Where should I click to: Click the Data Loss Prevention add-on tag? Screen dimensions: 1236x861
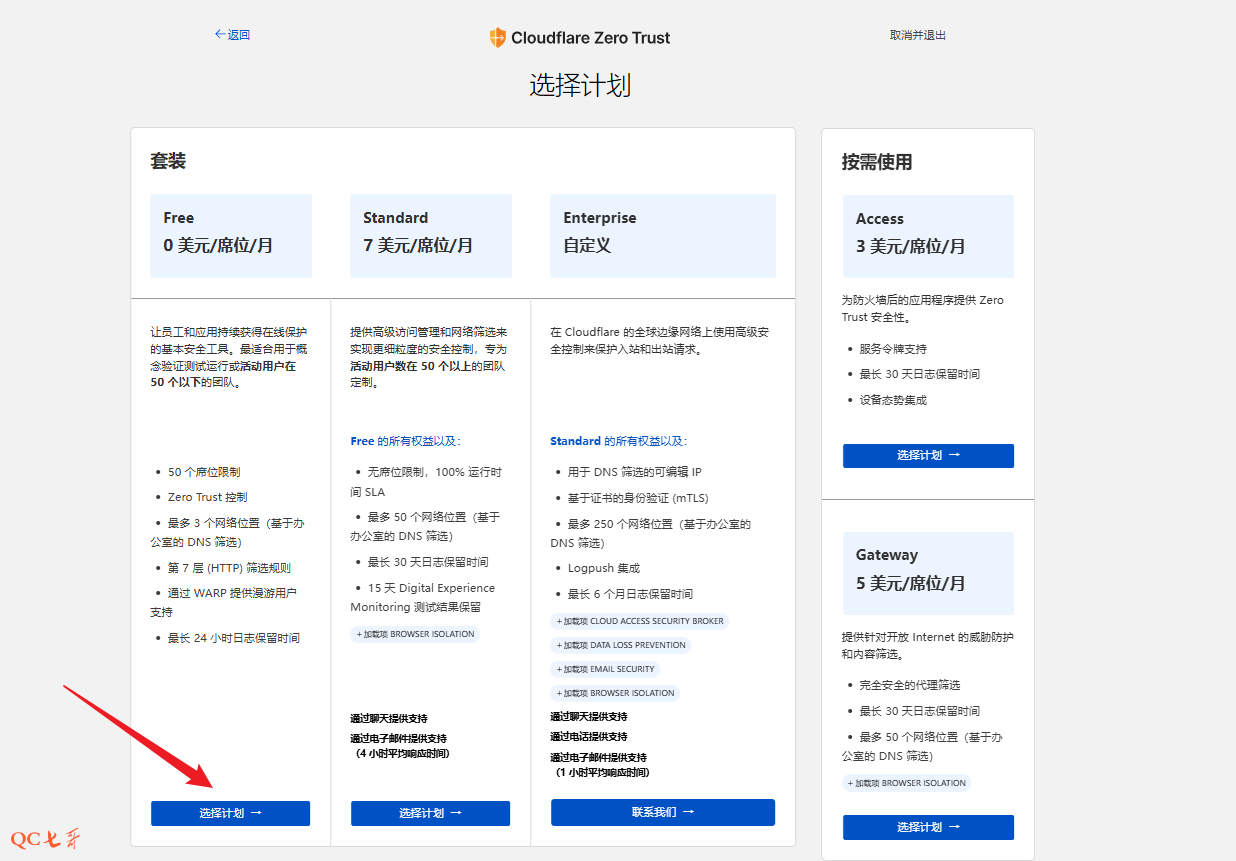point(620,645)
